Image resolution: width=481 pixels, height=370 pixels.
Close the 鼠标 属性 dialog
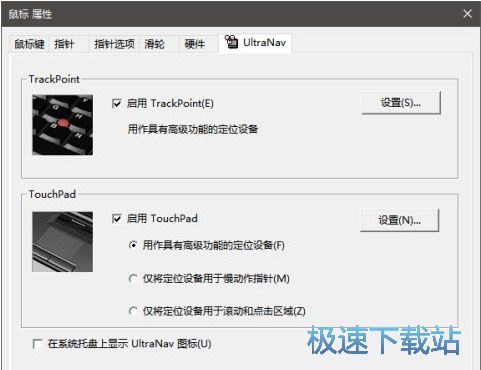[x=467, y=14]
